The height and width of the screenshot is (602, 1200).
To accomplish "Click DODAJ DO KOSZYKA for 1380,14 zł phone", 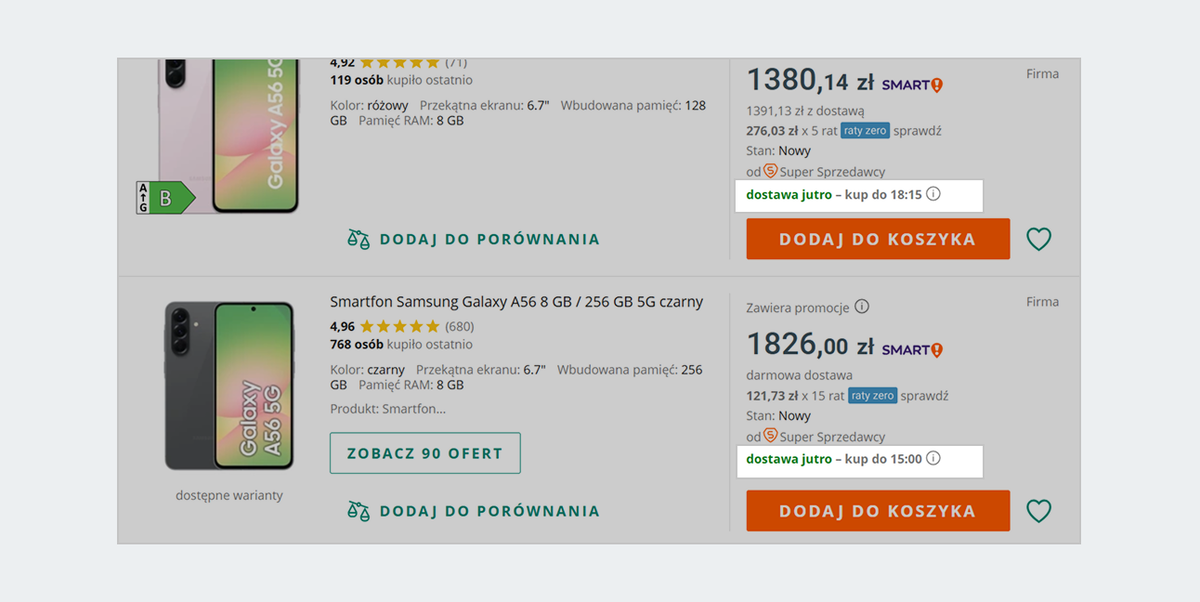I will [877, 239].
